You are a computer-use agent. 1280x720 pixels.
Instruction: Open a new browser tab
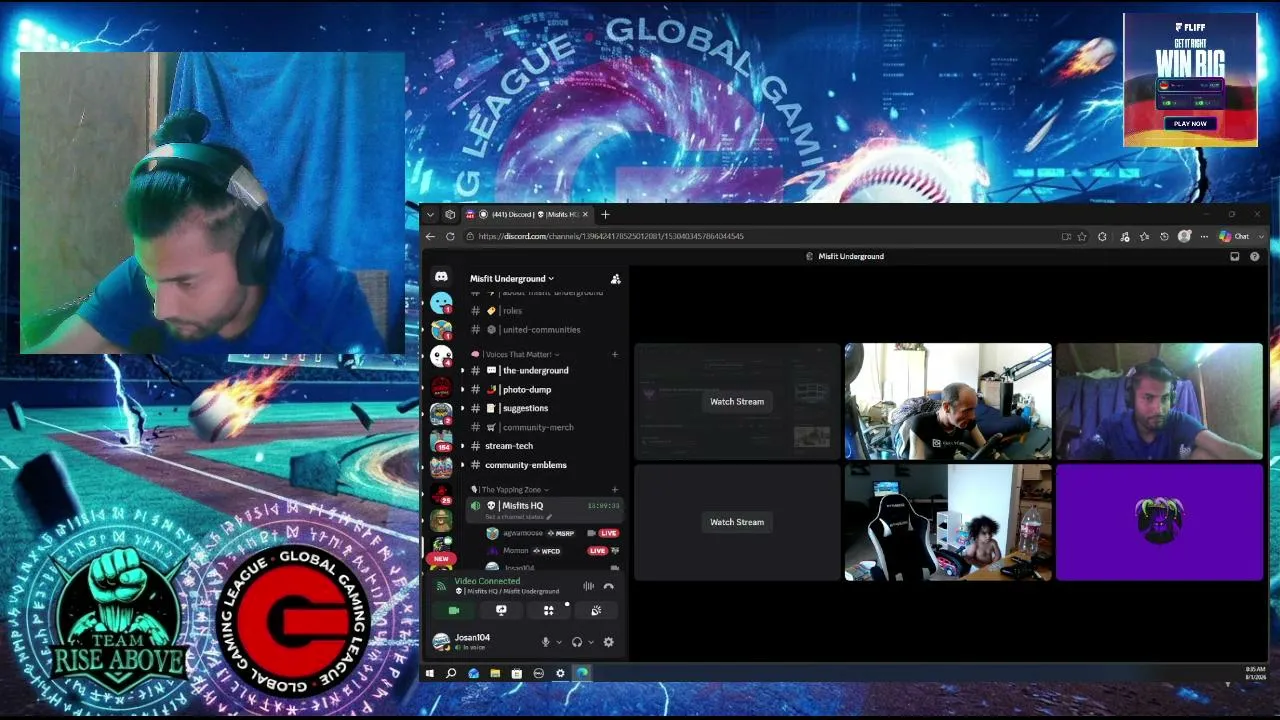[605, 215]
